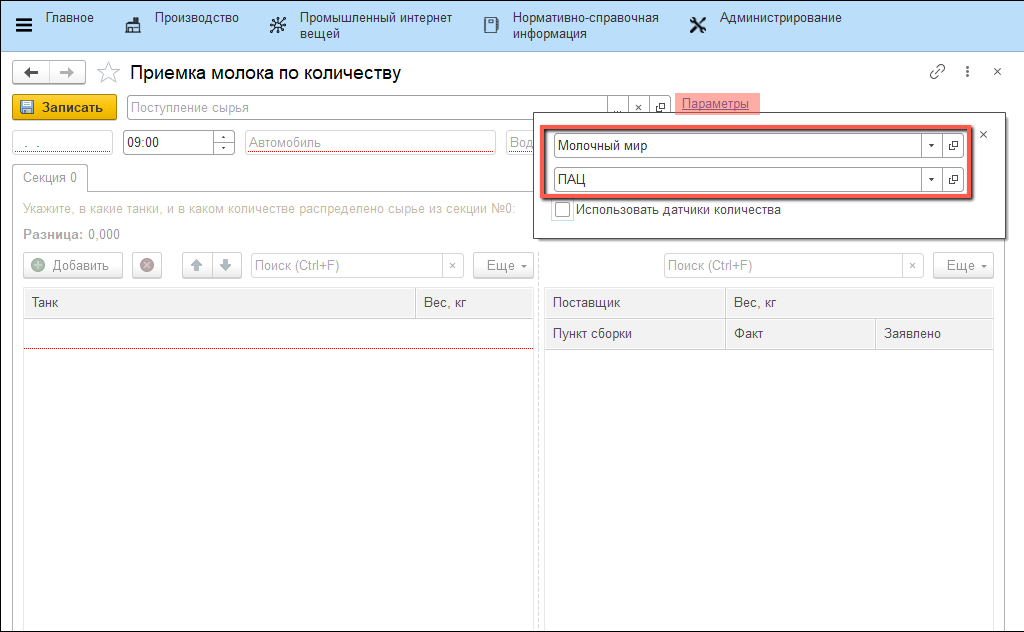Add page to favorites with star icon

coord(109,73)
